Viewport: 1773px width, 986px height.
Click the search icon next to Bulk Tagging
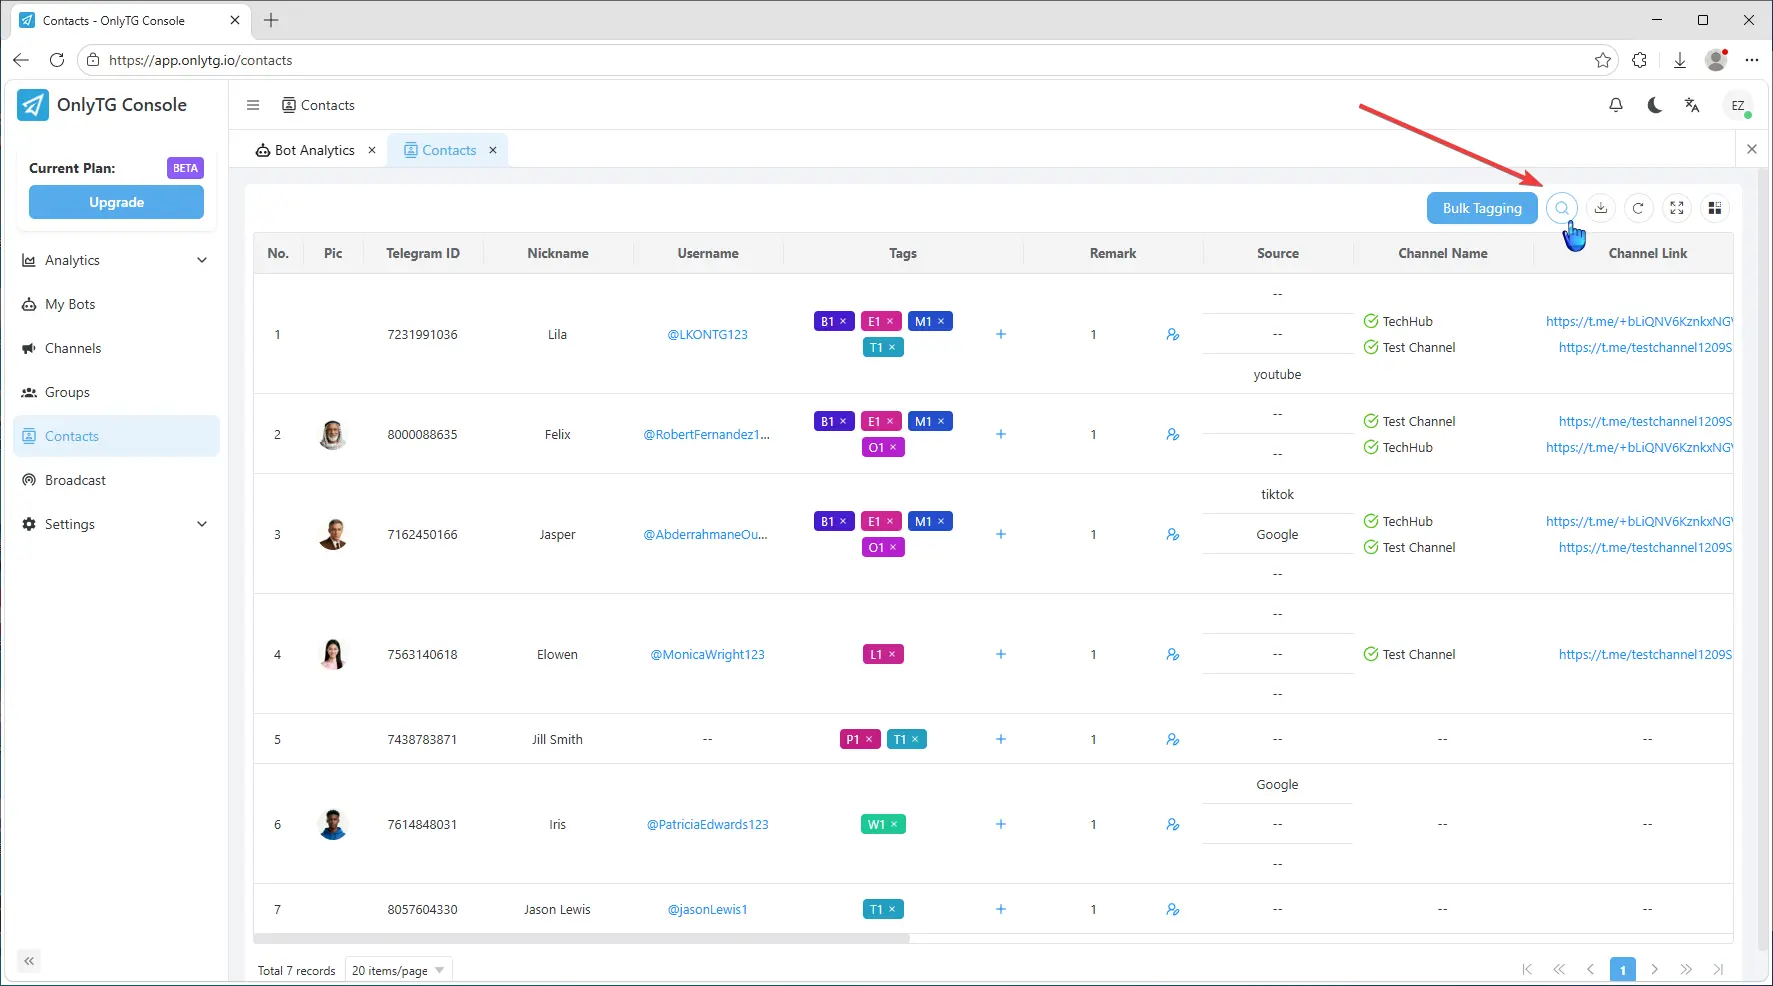1561,208
